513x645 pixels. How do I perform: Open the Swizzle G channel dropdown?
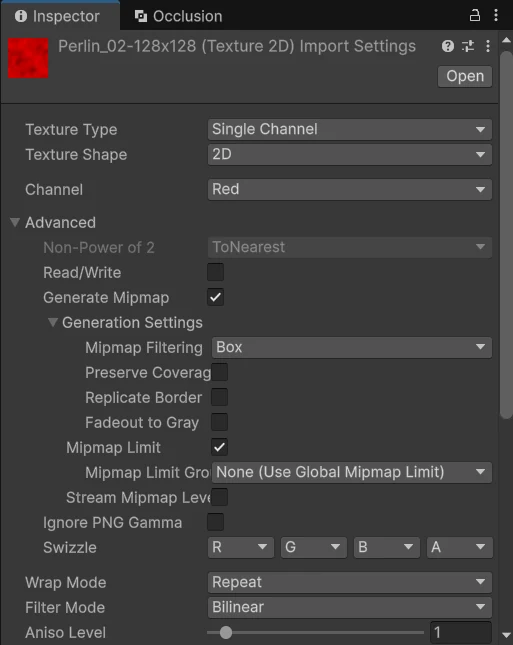(x=313, y=547)
